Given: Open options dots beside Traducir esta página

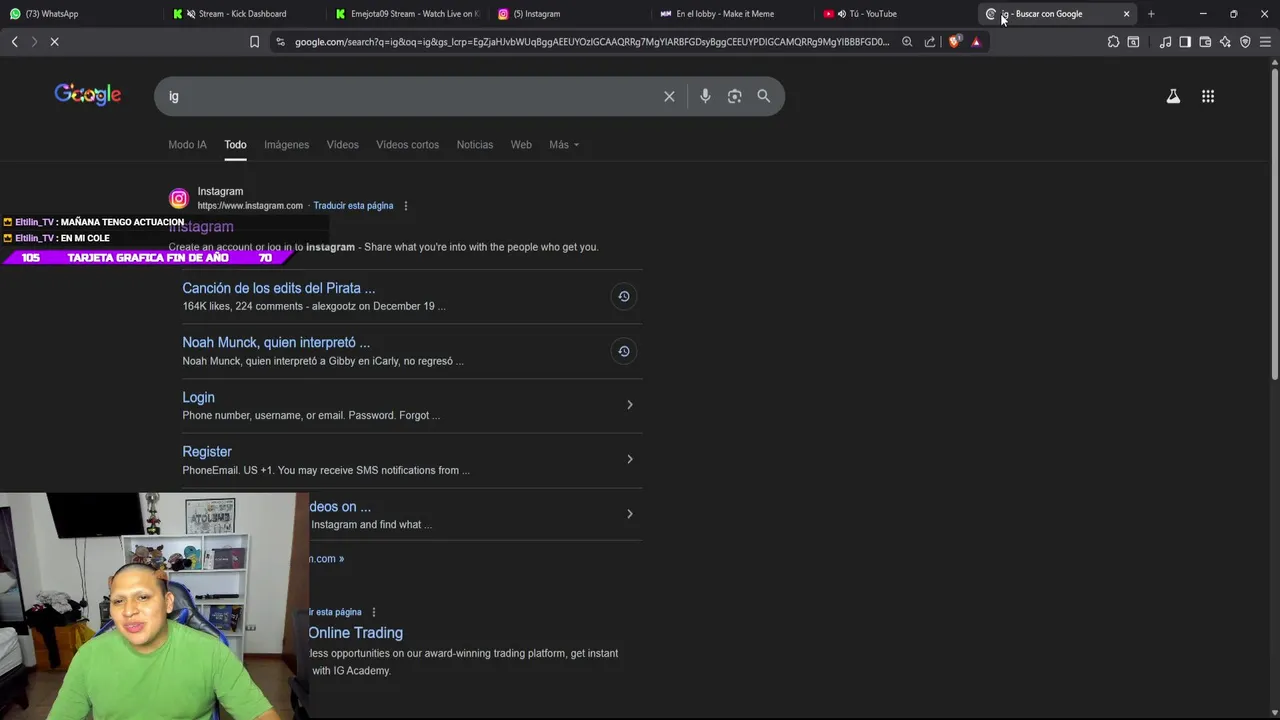Looking at the screenshot, I should pos(405,206).
